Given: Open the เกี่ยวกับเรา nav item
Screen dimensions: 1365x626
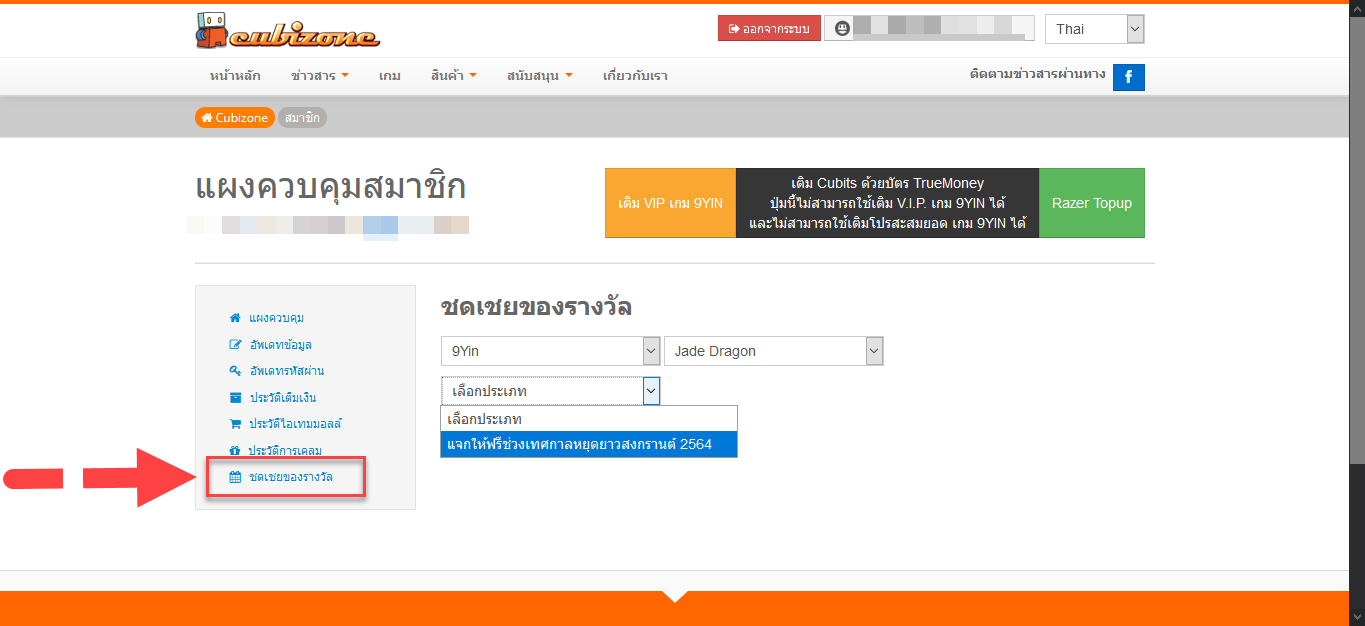Looking at the screenshot, I should 635,76.
